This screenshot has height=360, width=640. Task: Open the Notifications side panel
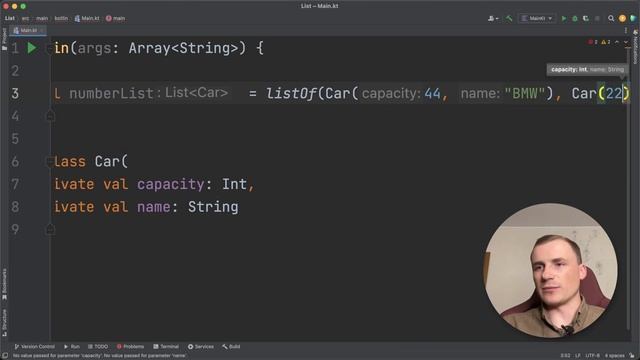pos(636,47)
